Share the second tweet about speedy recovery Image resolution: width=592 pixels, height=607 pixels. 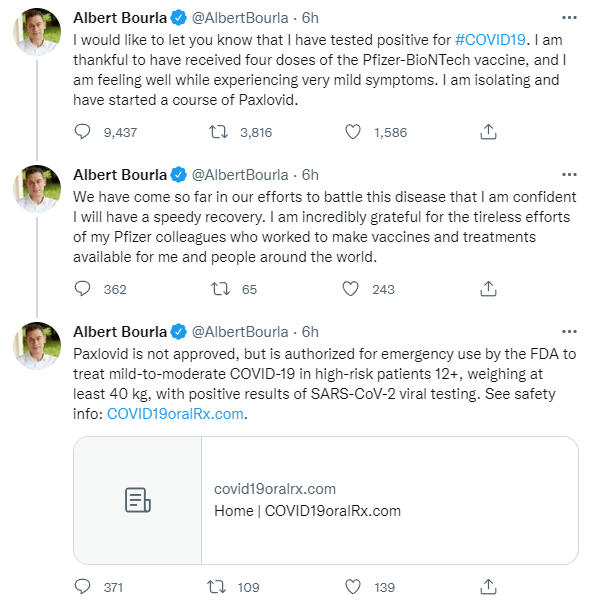click(x=488, y=289)
